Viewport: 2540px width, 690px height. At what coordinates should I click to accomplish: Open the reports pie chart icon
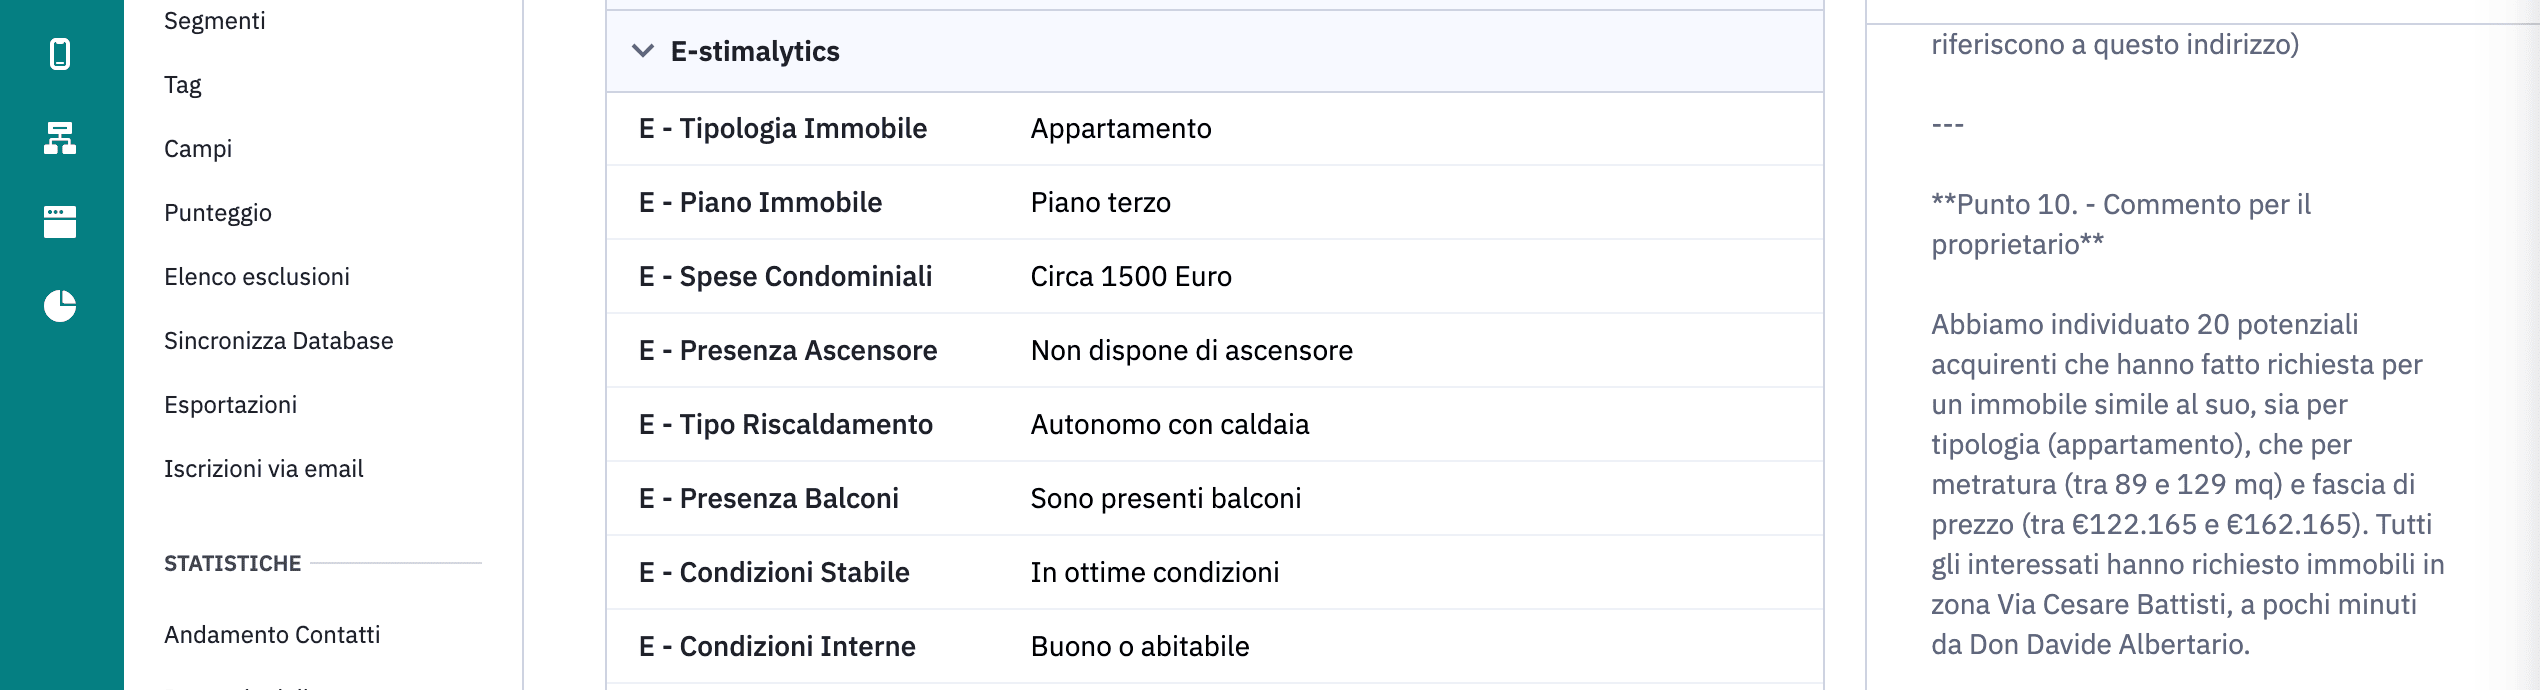tap(60, 306)
